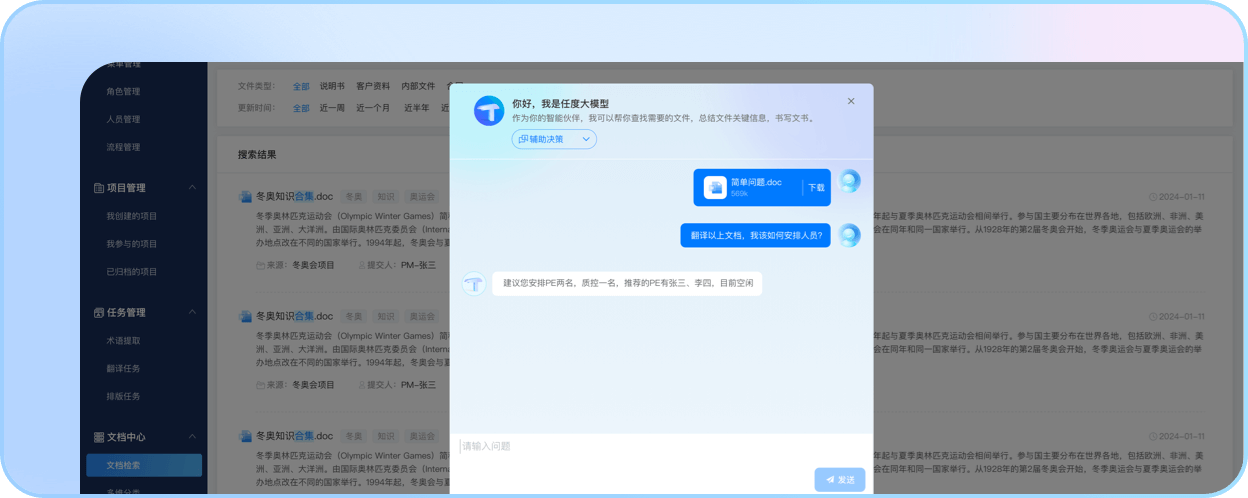Click the 任度大模型 logo in chat header
The width and height of the screenshot is (1248, 498).
[x=489, y=111]
